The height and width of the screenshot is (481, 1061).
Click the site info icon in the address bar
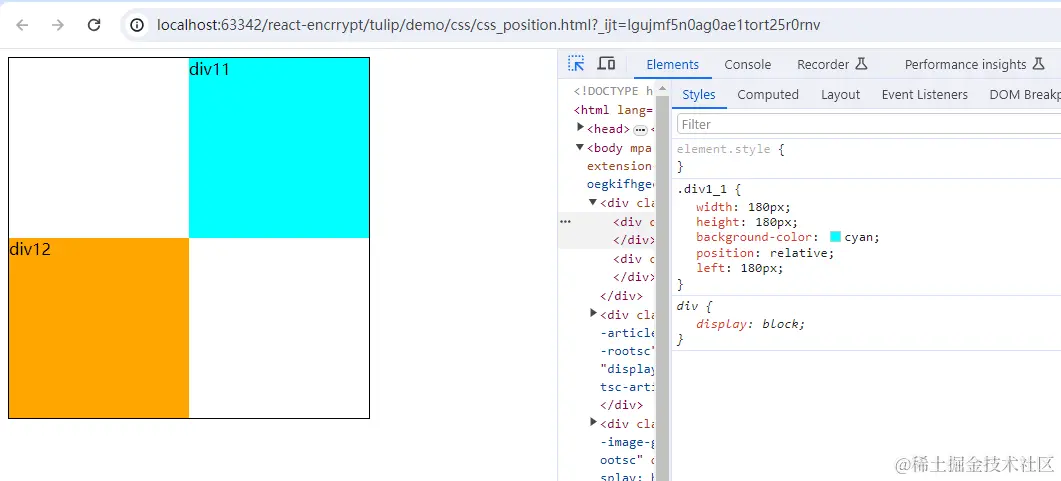coord(137,25)
